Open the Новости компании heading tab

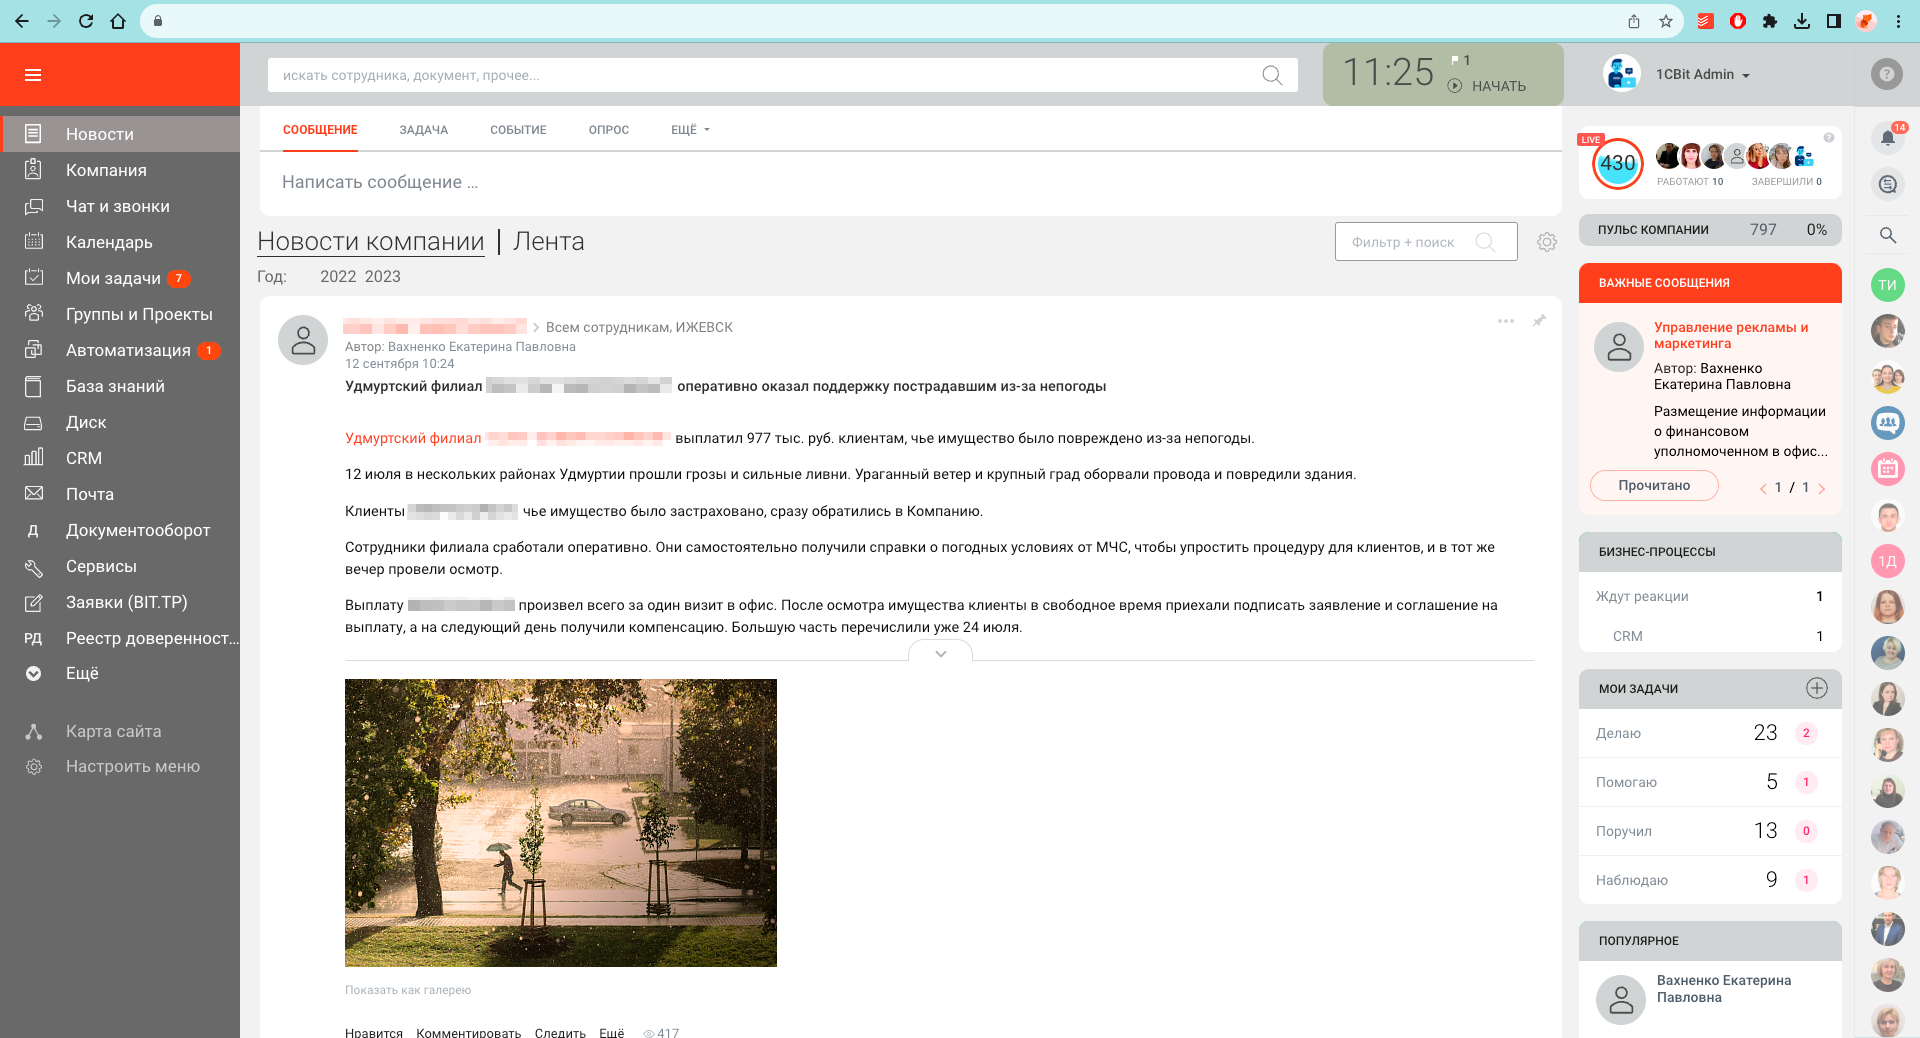(371, 241)
